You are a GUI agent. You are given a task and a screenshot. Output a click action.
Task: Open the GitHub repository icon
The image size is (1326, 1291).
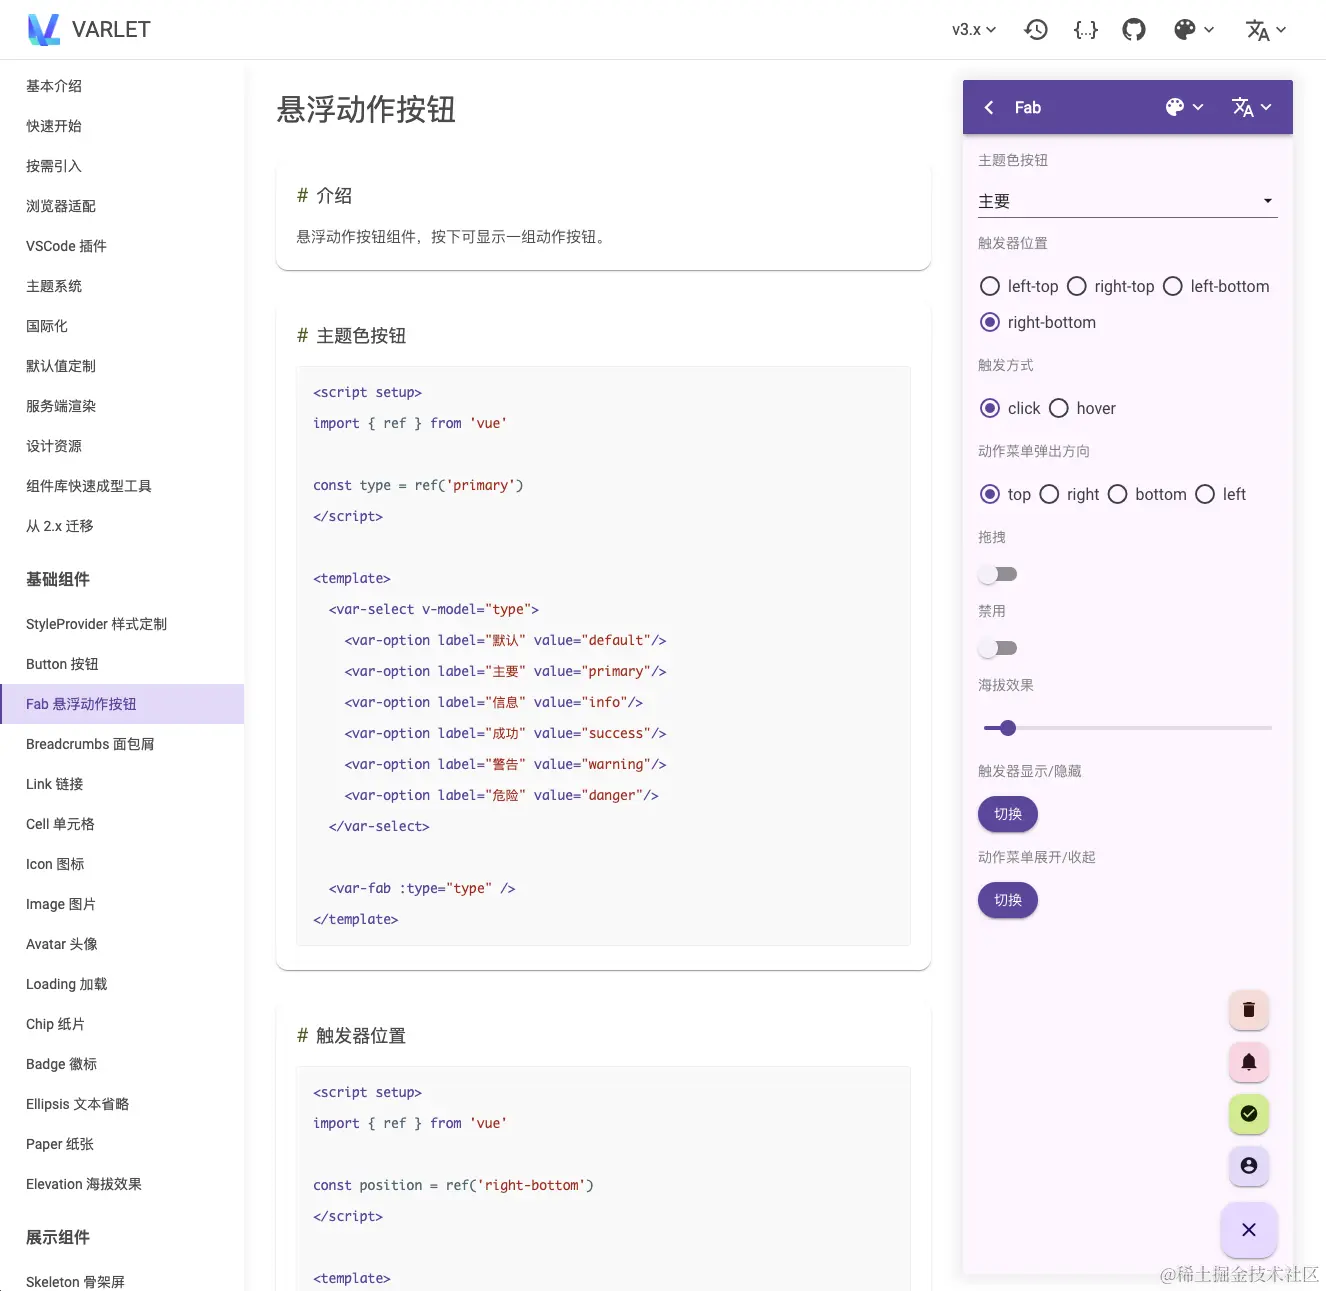(1134, 29)
